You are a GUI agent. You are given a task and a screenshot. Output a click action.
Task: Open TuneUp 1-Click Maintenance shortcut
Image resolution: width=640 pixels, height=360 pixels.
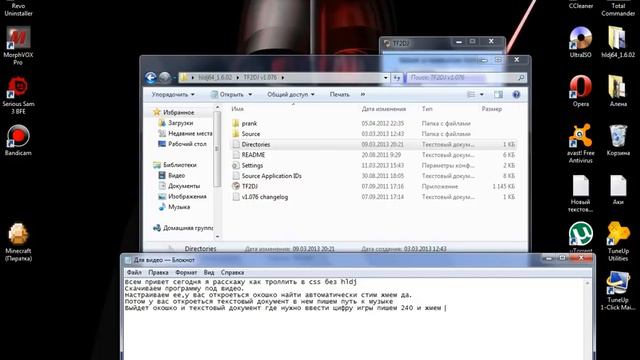[x=618, y=291]
